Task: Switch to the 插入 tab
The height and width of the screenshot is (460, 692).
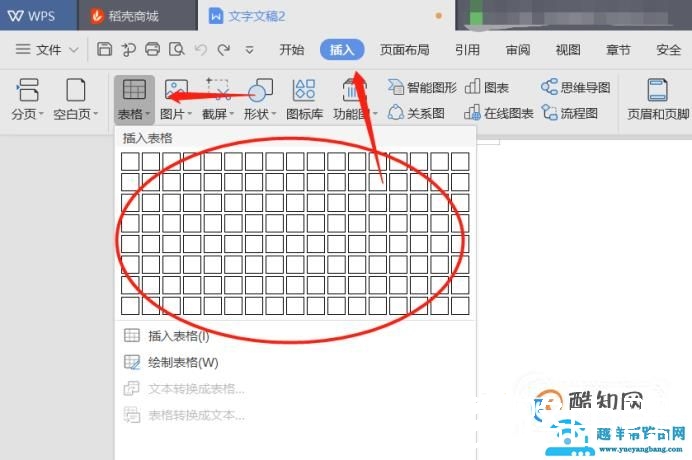Action: click(x=342, y=49)
